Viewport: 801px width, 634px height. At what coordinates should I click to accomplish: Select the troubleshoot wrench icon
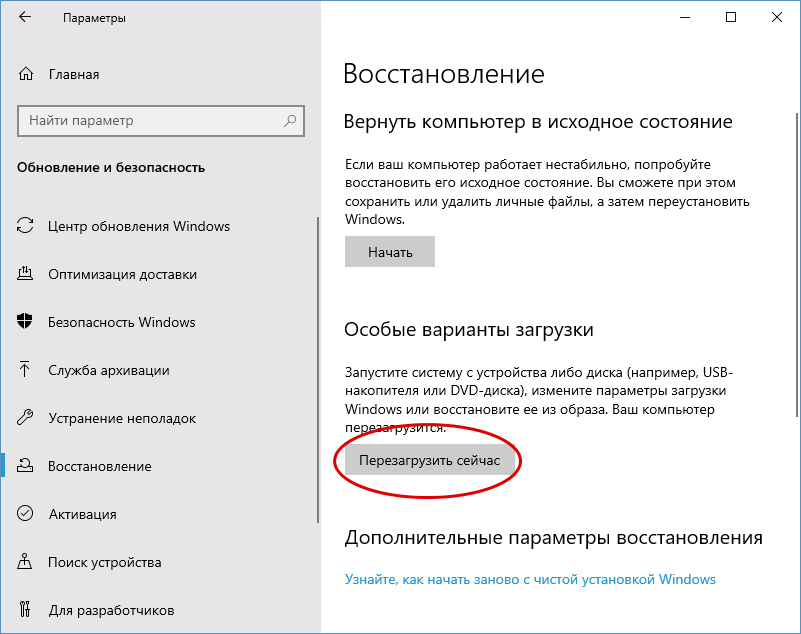point(25,417)
